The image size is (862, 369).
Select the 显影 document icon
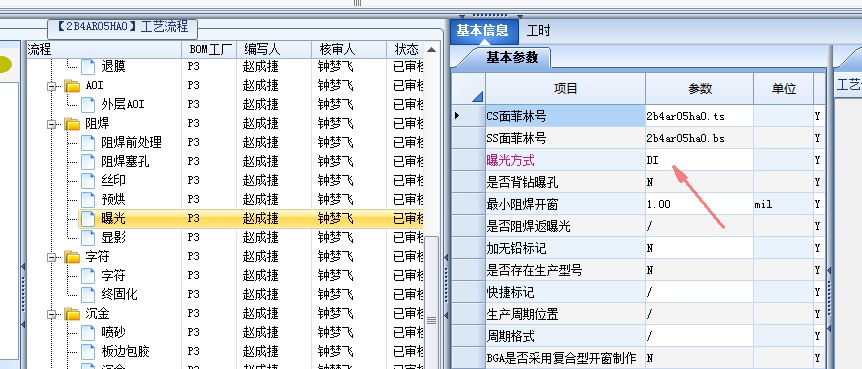point(88,238)
